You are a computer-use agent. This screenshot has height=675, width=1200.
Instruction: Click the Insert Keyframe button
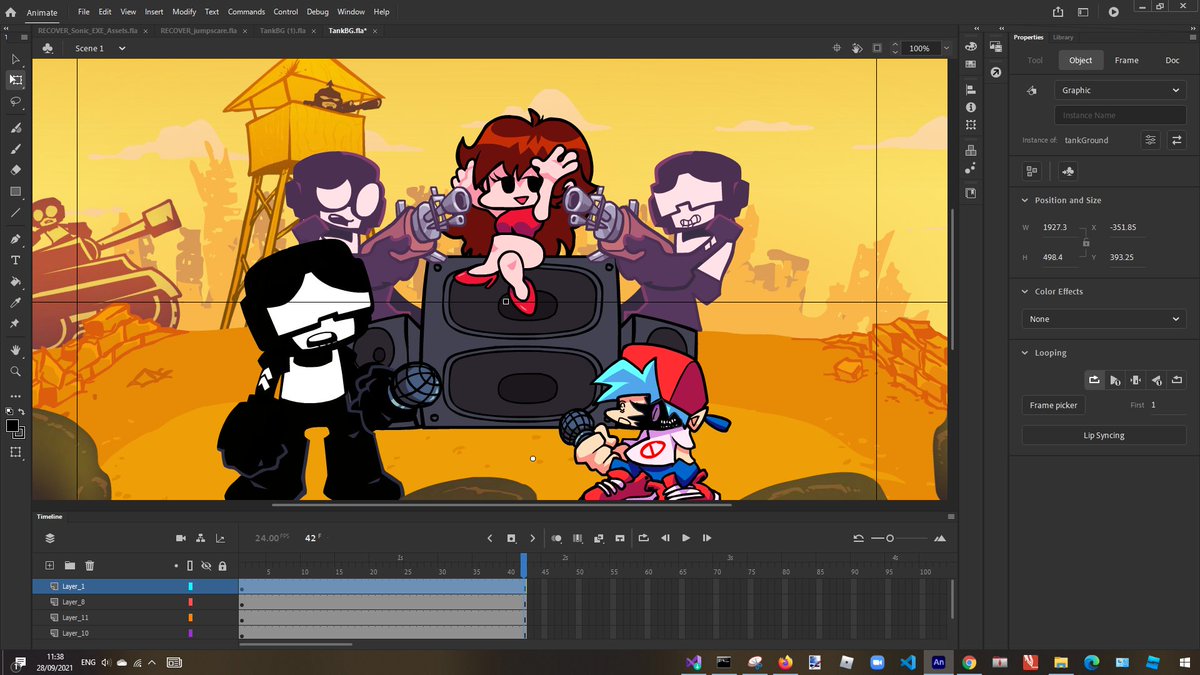tap(511, 538)
